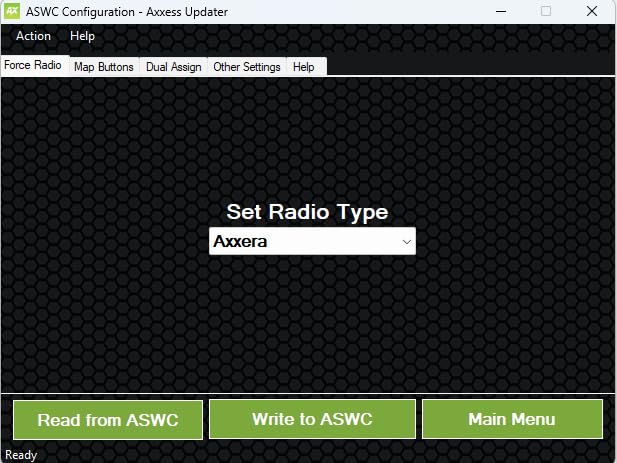This screenshot has height=463, width=617.
Task: Select the Force Radio tab
Action: point(35,65)
